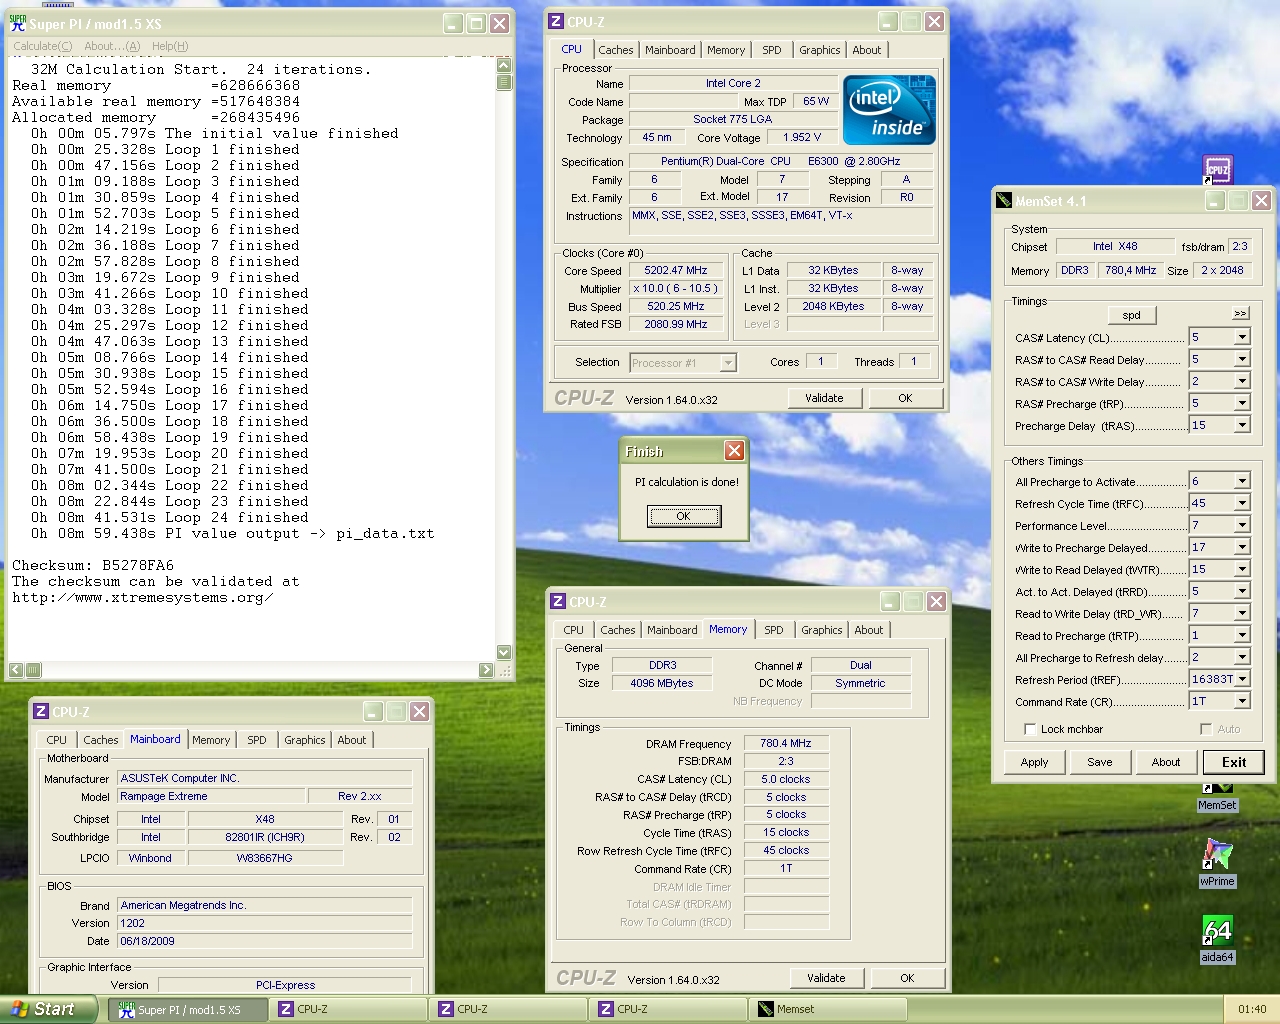Click the MemSet 4.1 title bar icon
Image resolution: width=1280 pixels, height=1024 pixels.
1004,201
